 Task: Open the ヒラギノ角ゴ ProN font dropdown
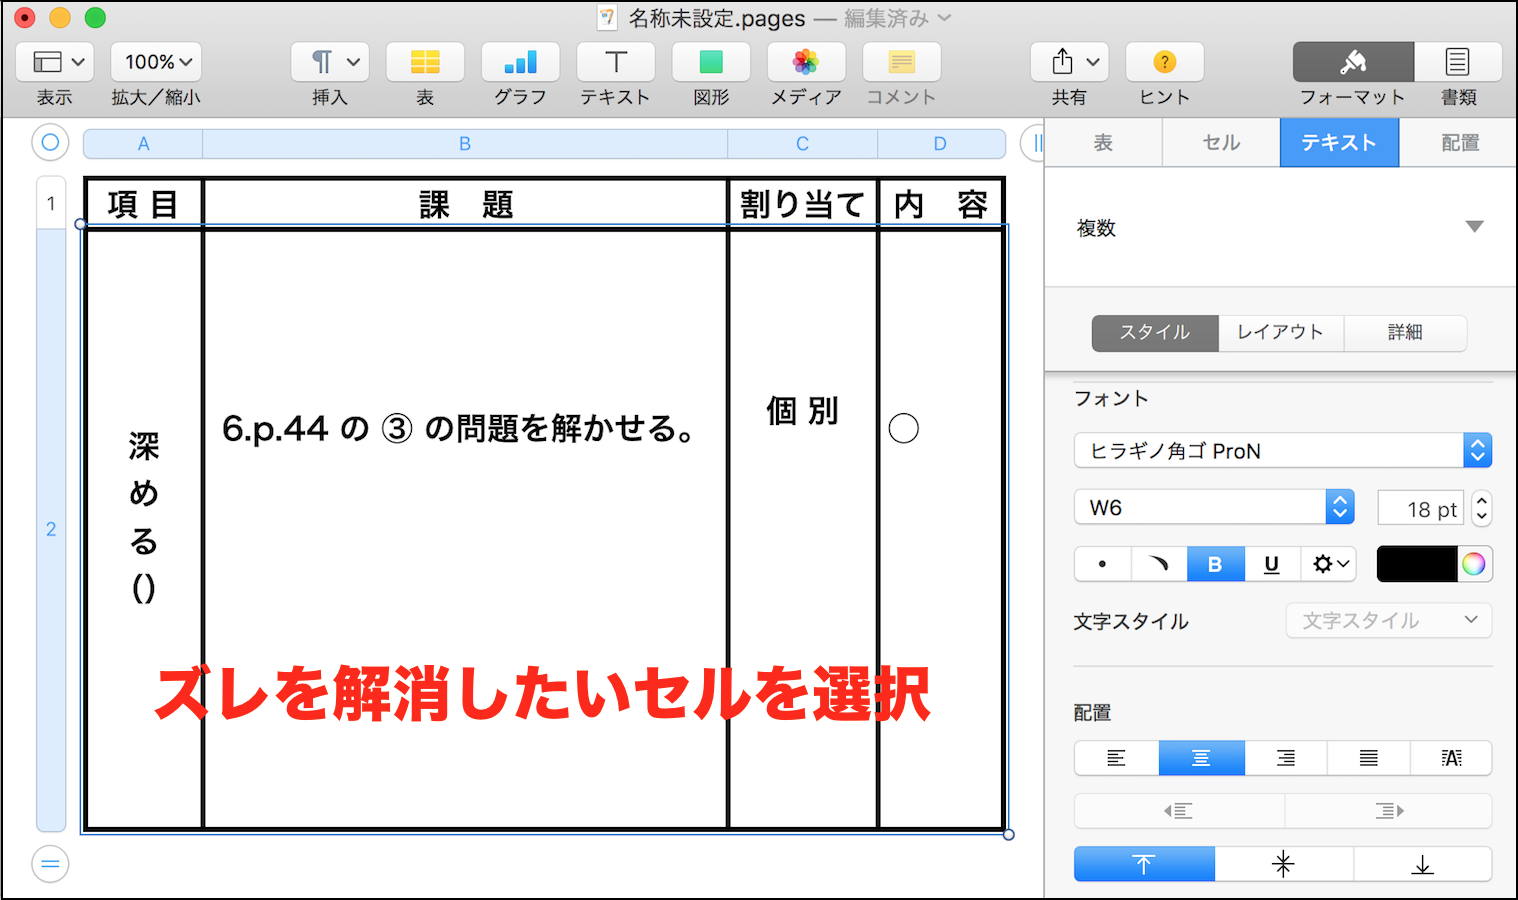1282,451
